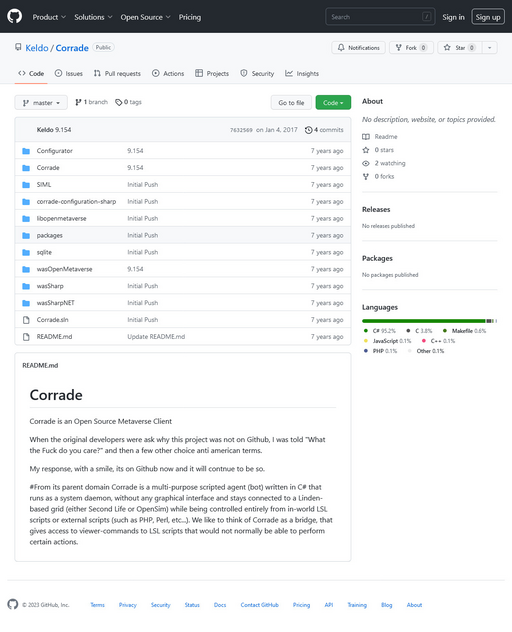Click the tags icon near 0 tags
The height and width of the screenshot is (632, 512).
[119, 102]
